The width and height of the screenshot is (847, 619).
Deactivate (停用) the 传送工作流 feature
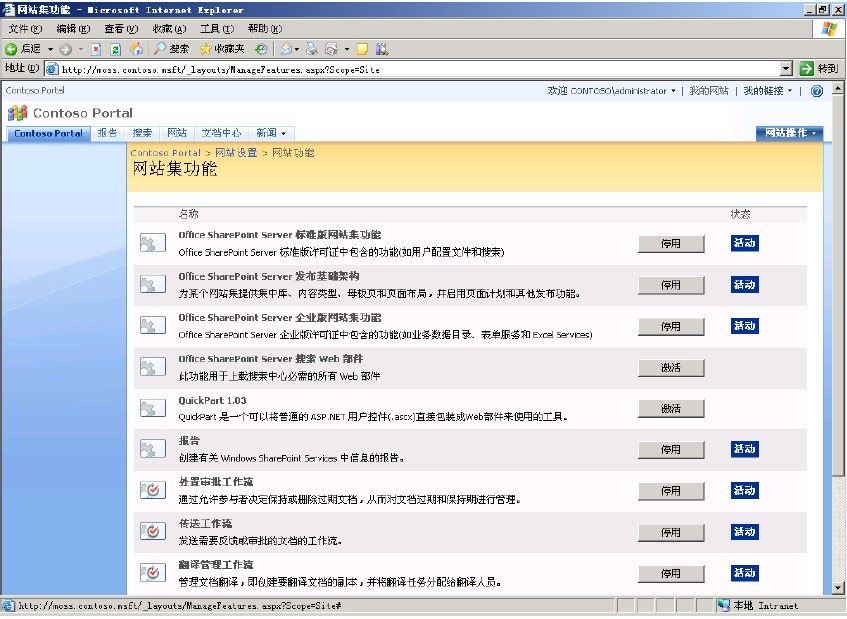pos(671,533)
